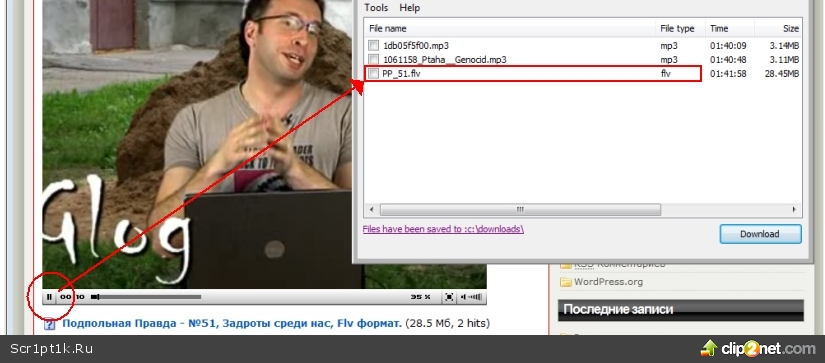This screenshot has width=825, height=363.
Task: Open the Подпольная Правда №51 Flv link
Action: 232,323
